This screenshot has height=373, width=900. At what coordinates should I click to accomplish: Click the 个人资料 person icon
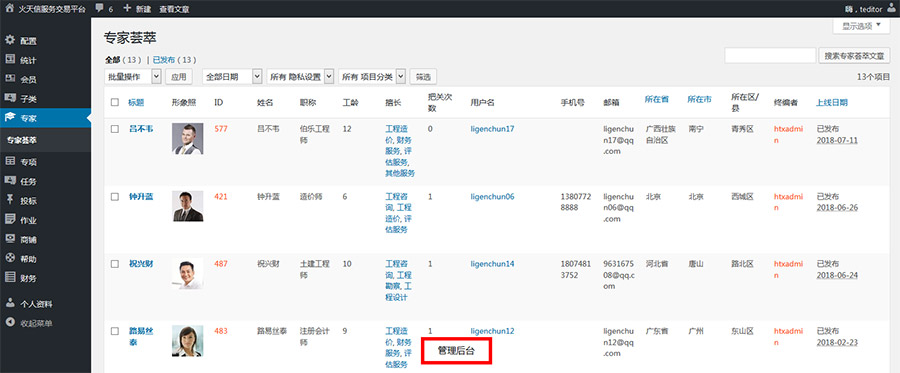point(10,304)
